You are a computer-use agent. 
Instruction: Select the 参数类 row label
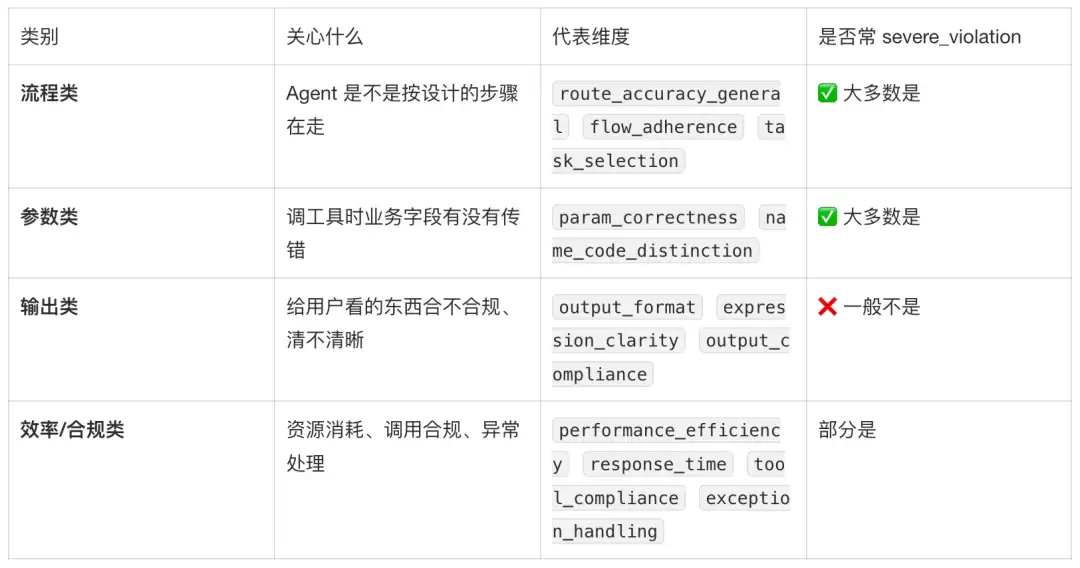pos(49,217)
